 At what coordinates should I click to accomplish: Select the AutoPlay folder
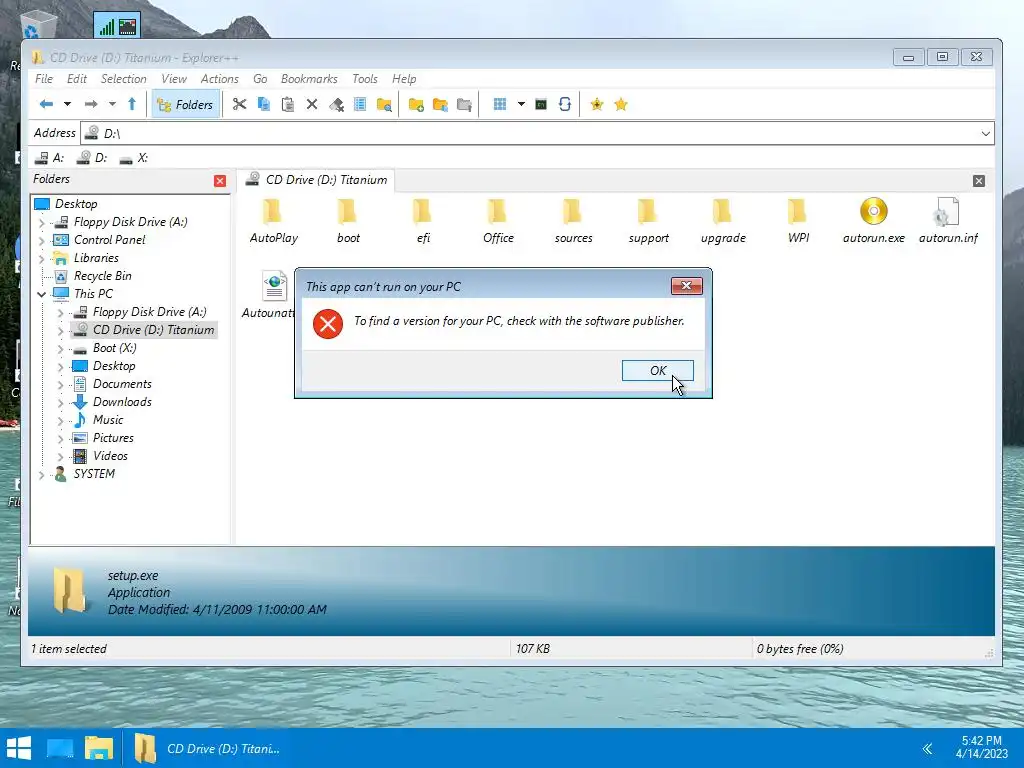[x=273, y=221]
